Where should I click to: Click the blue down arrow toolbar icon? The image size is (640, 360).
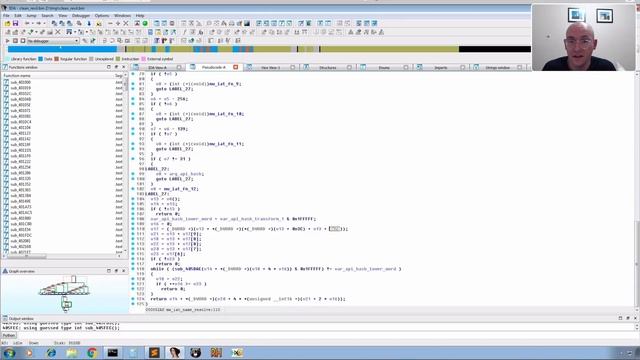point(89,24)
